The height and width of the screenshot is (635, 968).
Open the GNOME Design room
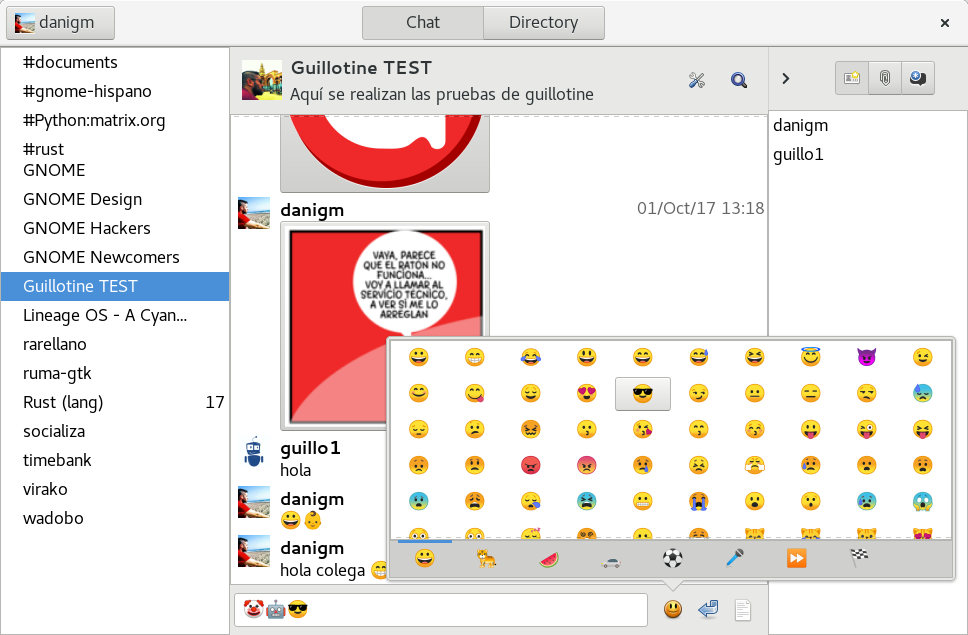pyautogui.click(x=115, y=199)
